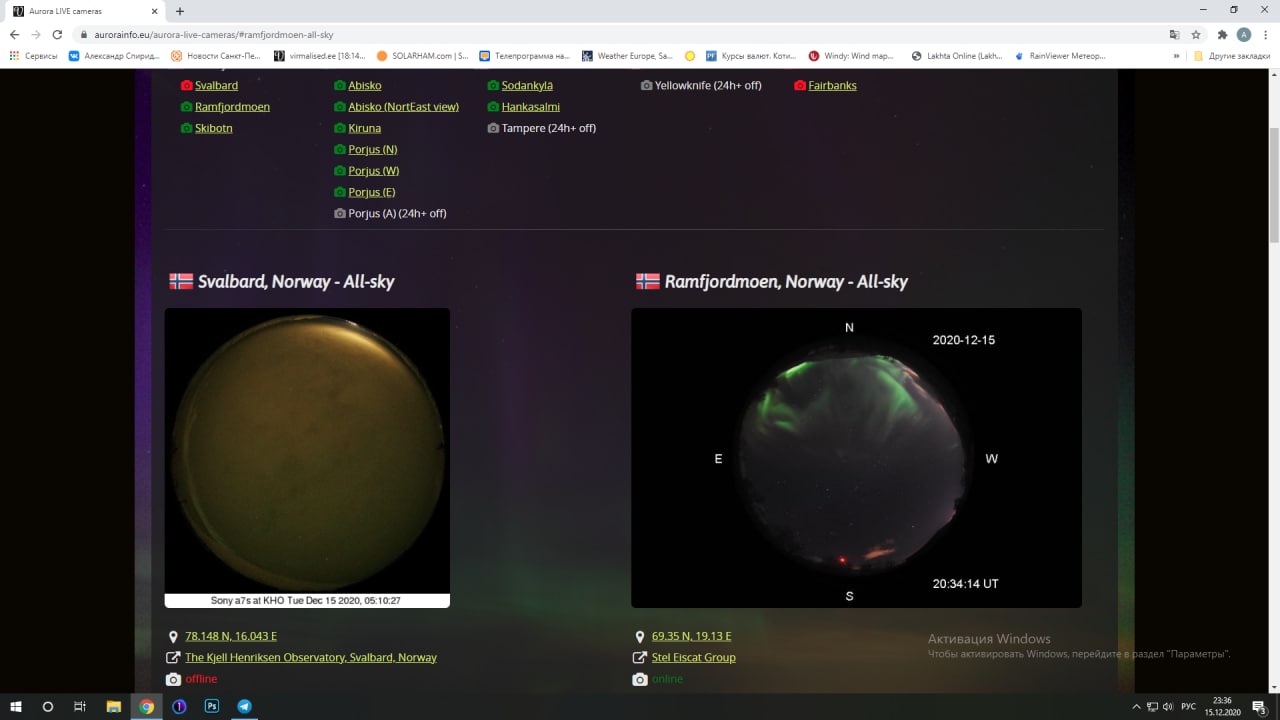
Task: Open the Porjus (W) camera link
Action: pos(374,171)
